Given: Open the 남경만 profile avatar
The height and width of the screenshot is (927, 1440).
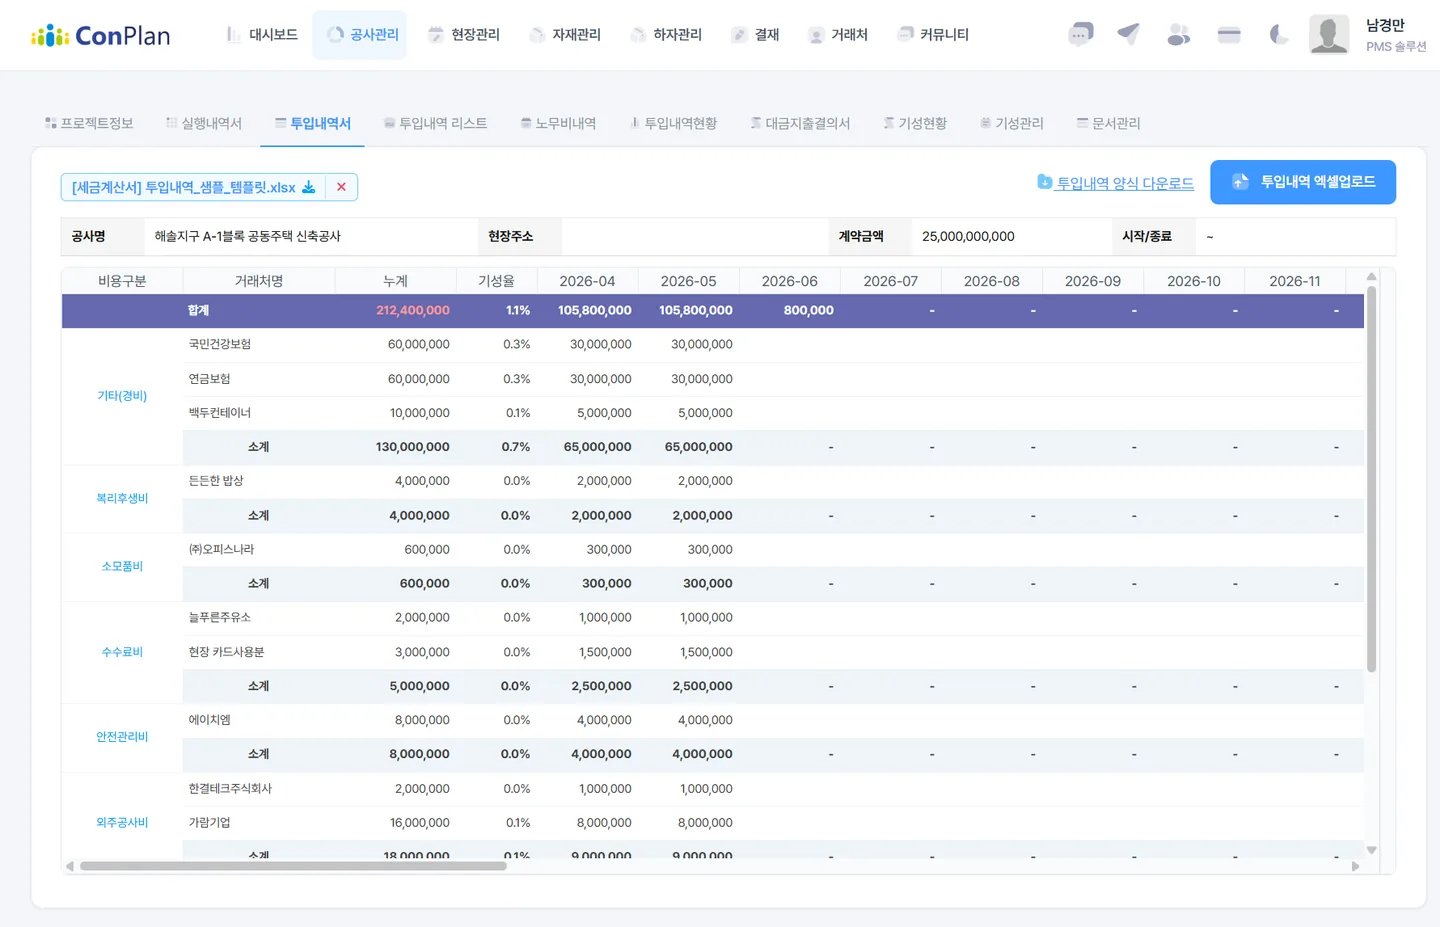Looking at the screenshot, I should pyautogui.click(x=1329, y=35).
